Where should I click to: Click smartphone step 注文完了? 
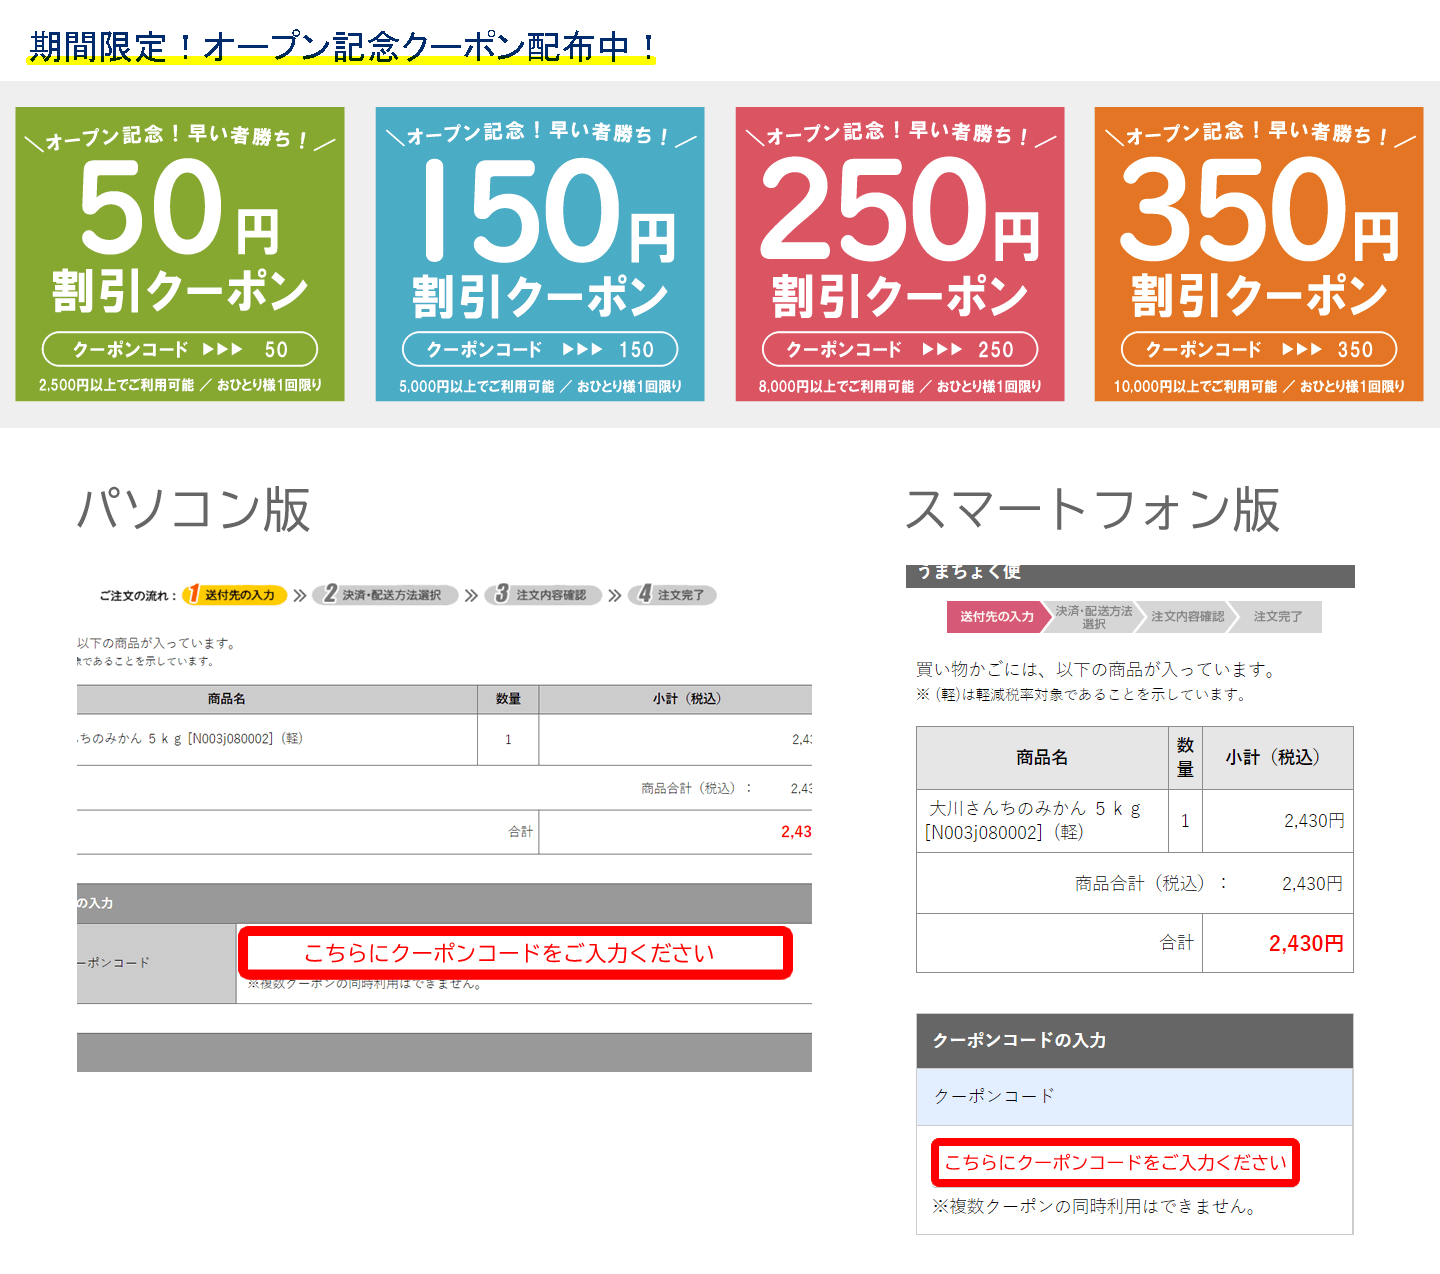[x=1277, y=617]
